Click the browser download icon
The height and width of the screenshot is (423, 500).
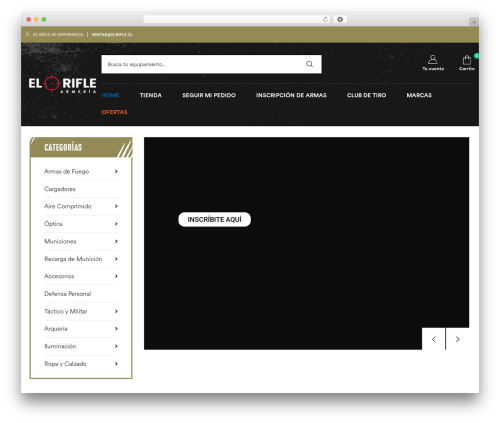coord(340,19)
